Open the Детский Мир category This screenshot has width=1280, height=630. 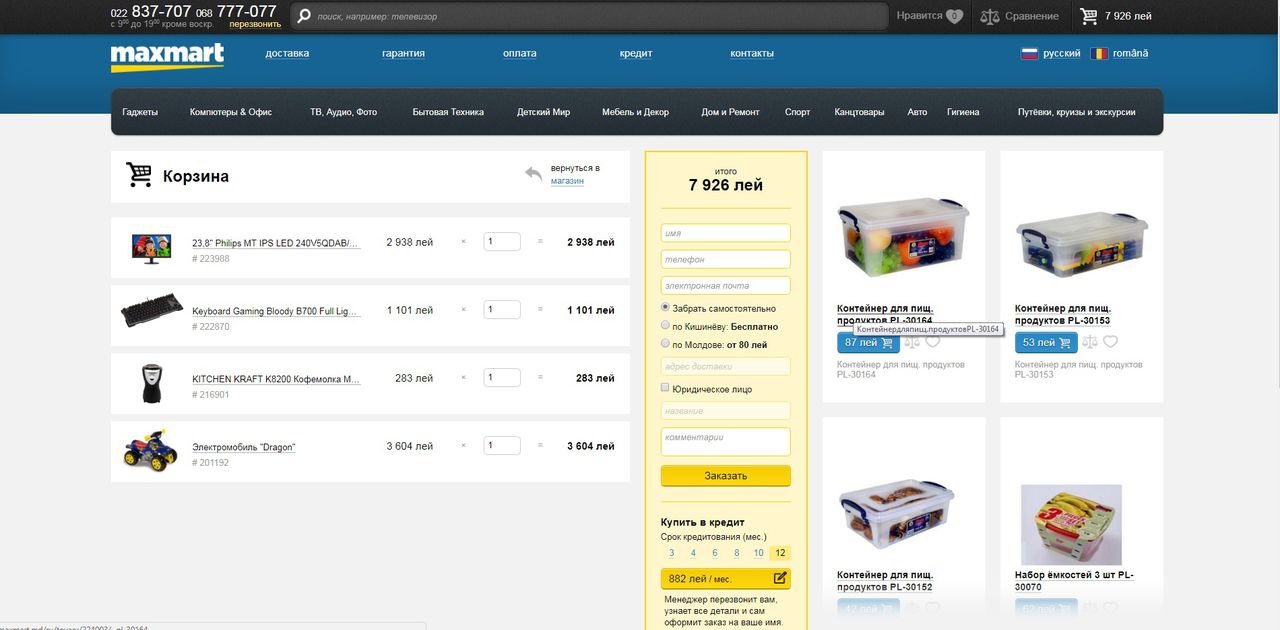point(543,112)
